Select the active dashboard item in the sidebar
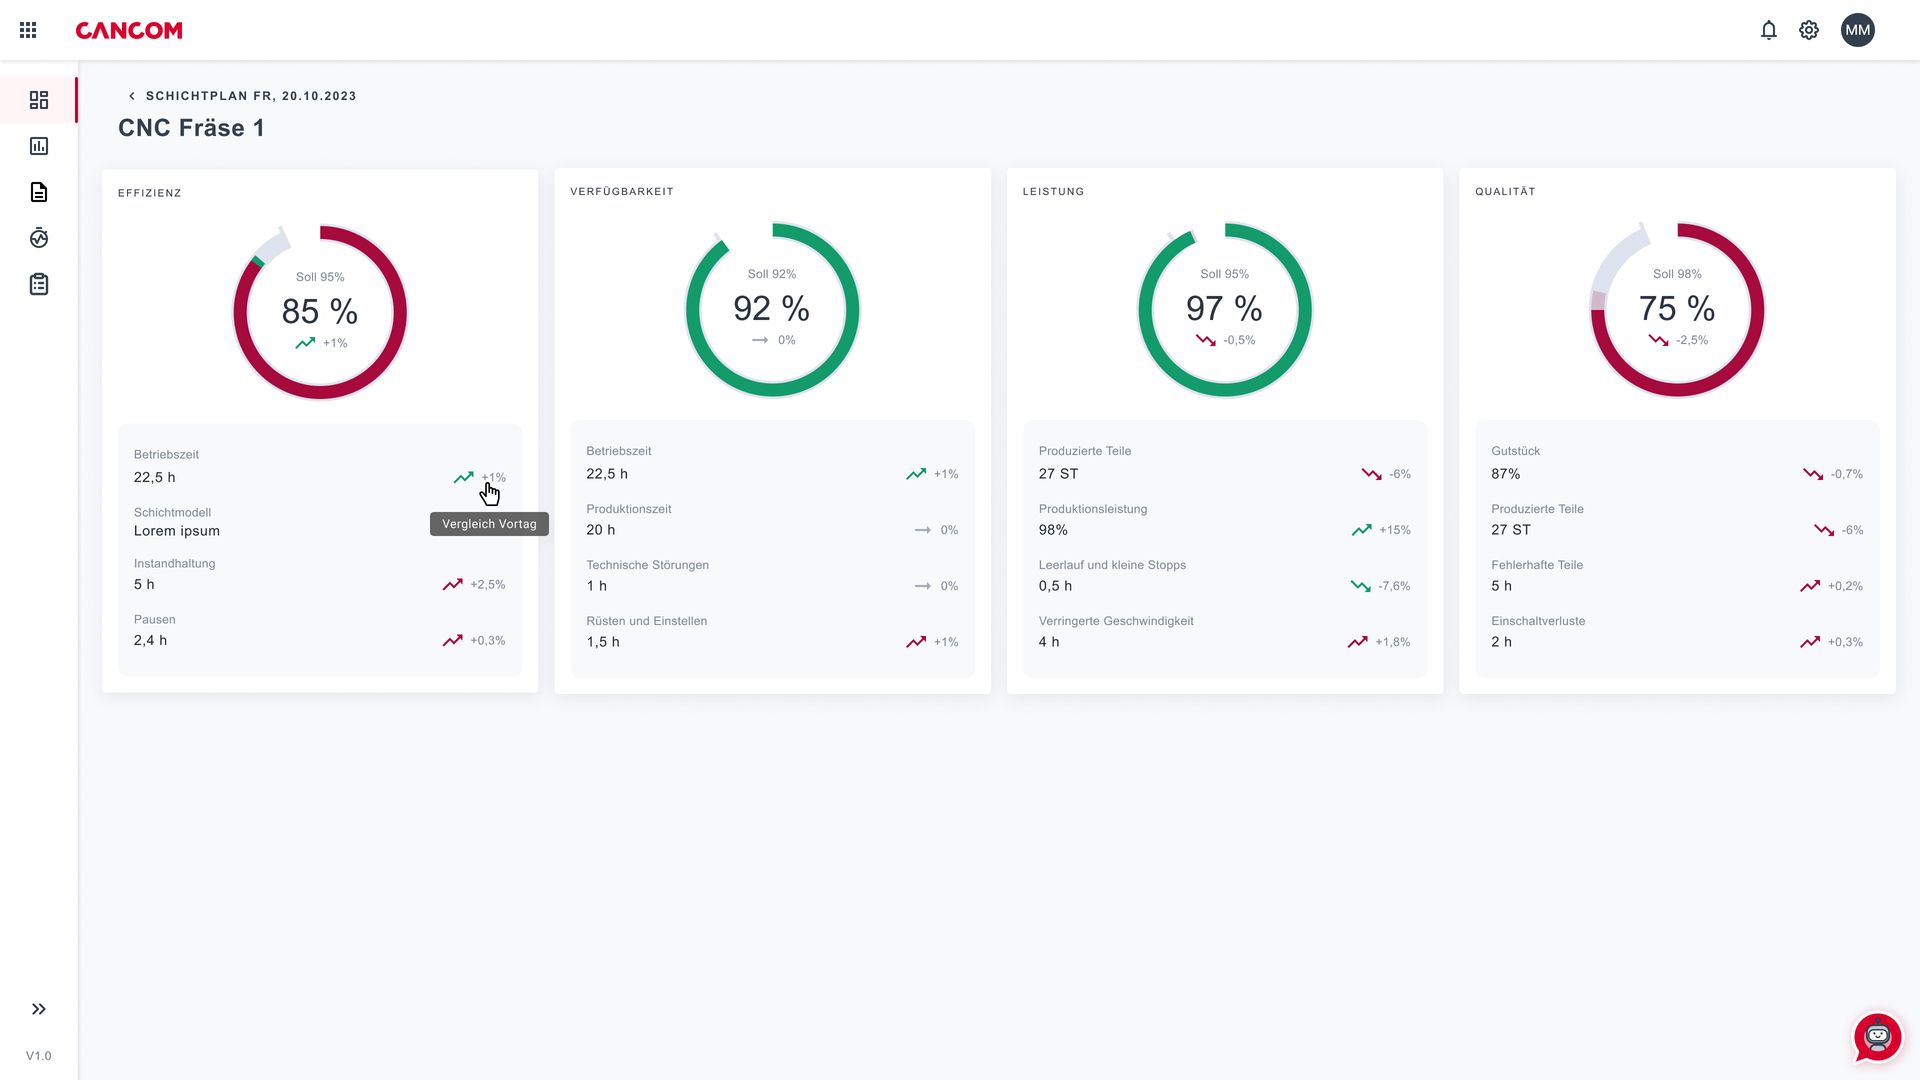1920x1080 pixels. (39, 100)
